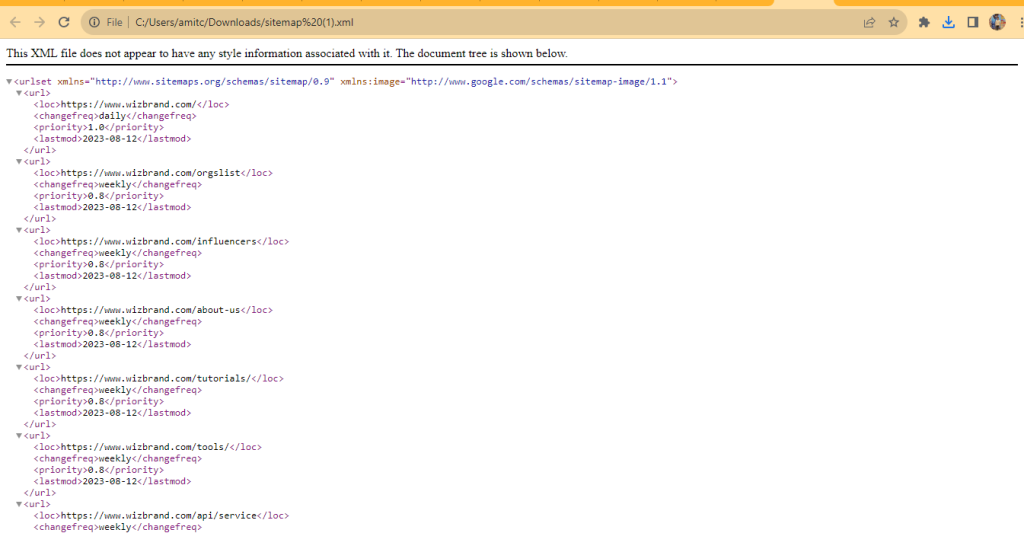
Task: Collapse the url node containing tools
Action: click(x=19, y=436)
